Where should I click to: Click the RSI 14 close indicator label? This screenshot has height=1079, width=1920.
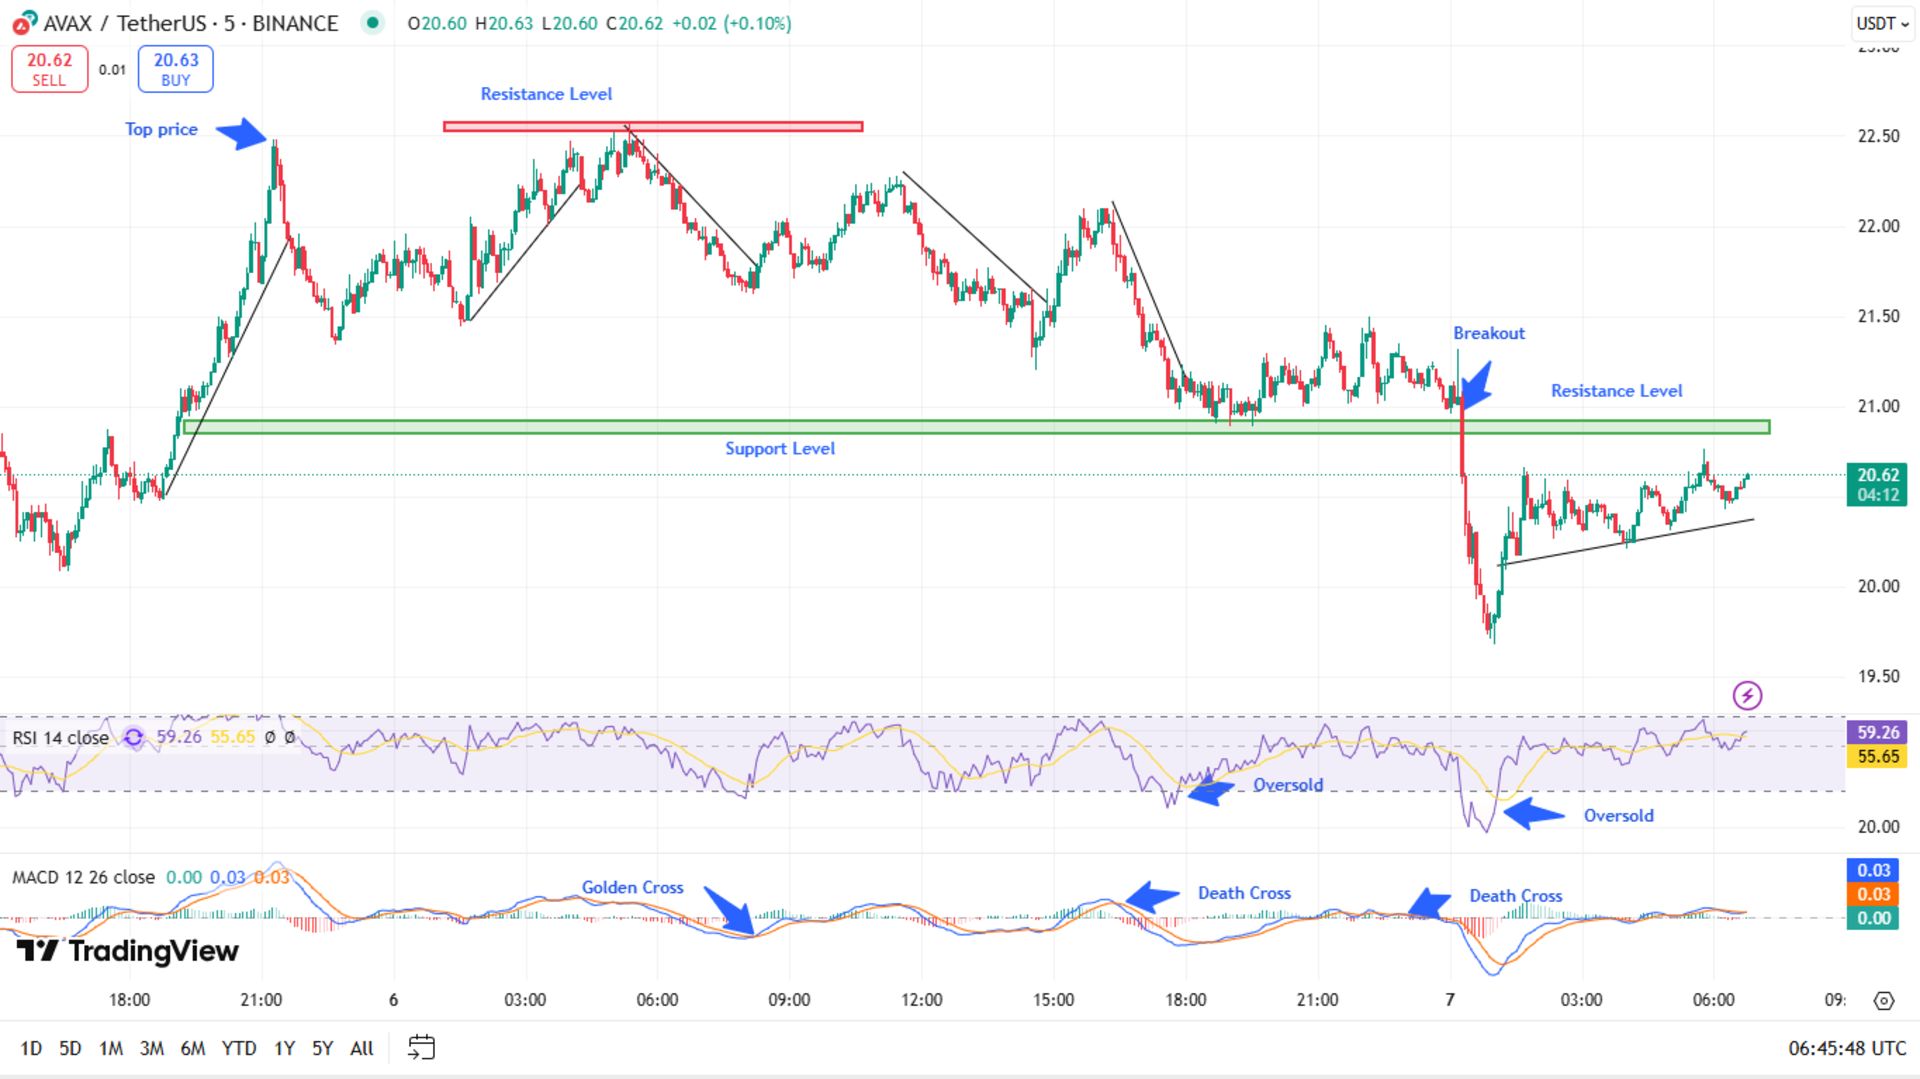(x=60, y=738)
